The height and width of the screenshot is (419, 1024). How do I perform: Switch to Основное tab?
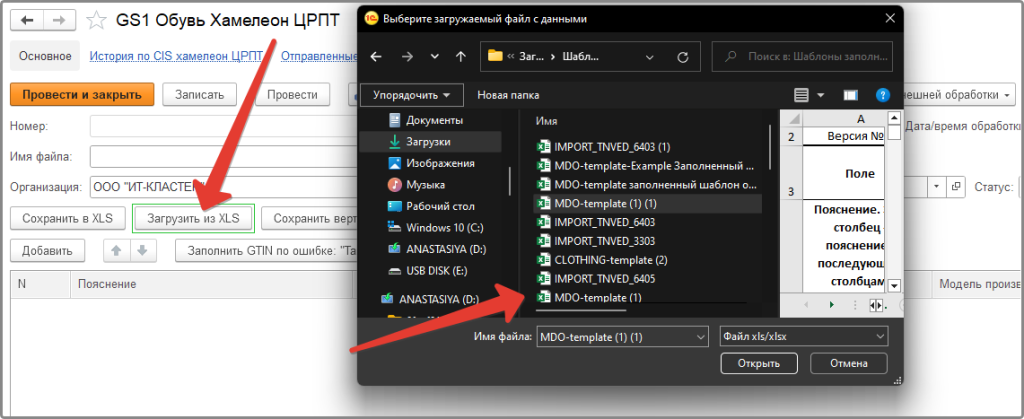pyautogui.click(x=45, y=56)
